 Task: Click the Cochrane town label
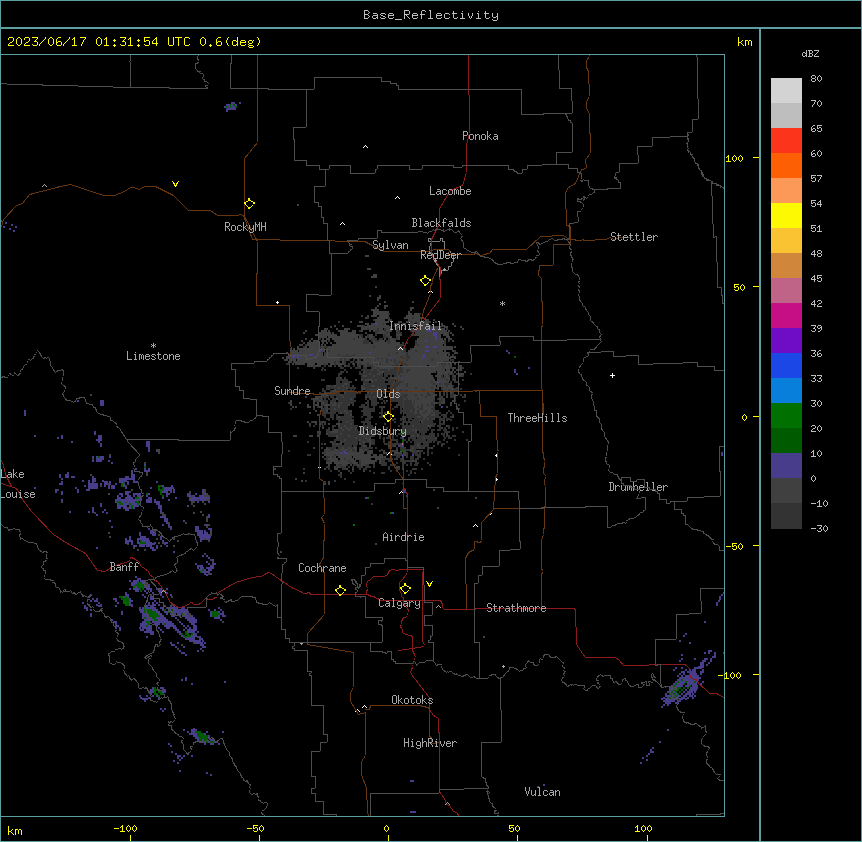322,568
